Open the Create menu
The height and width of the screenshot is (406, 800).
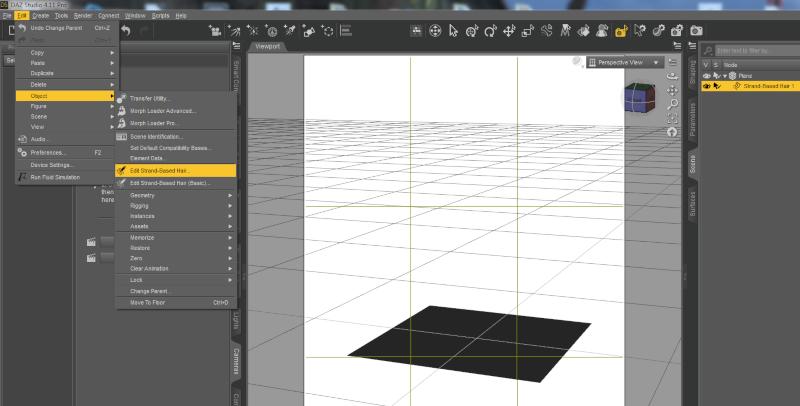coord(40,16)
